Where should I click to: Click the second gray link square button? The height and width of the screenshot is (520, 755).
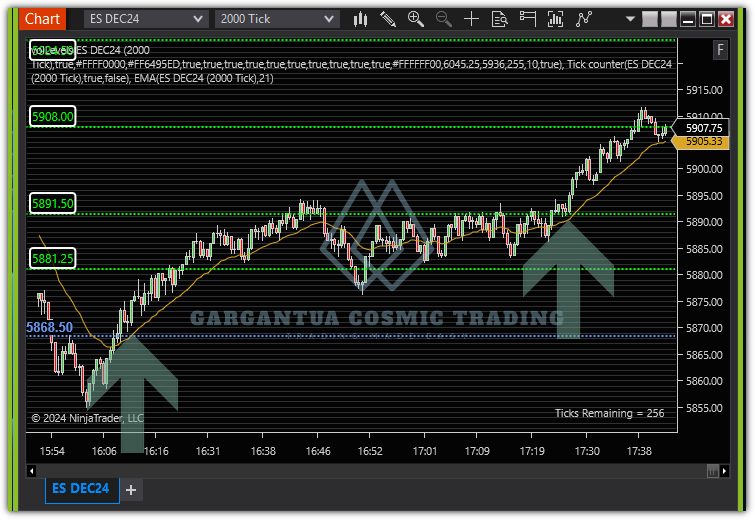point(668,19)
